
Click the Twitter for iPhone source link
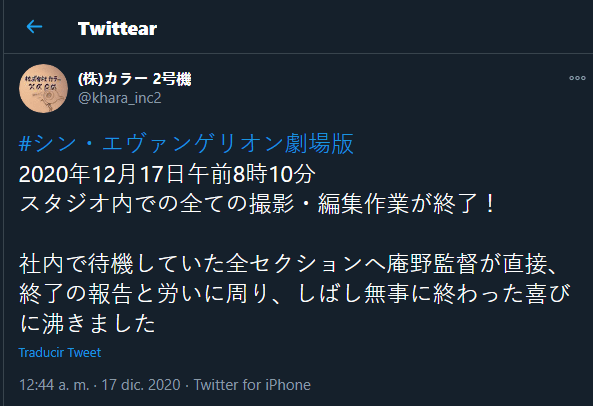[252, 385]
